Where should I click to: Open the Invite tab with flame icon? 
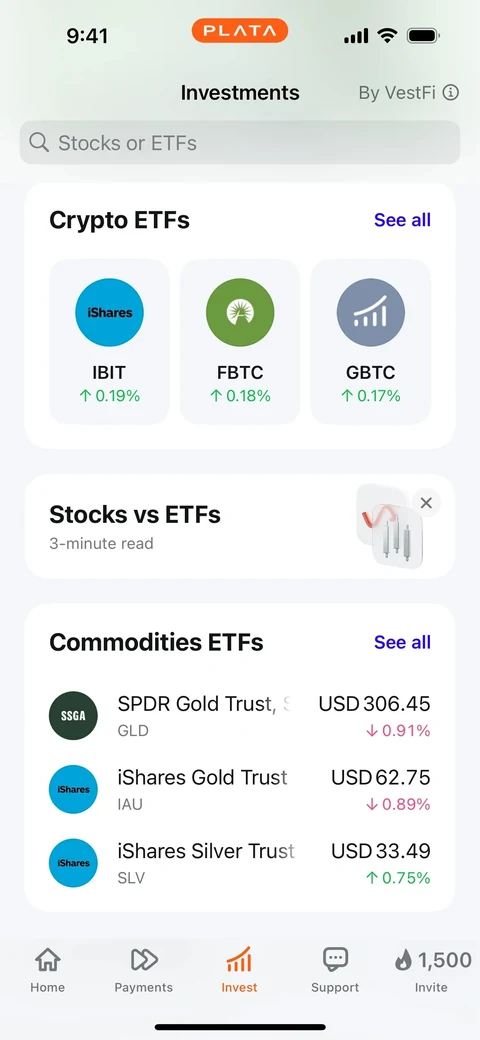coord(432,970)
